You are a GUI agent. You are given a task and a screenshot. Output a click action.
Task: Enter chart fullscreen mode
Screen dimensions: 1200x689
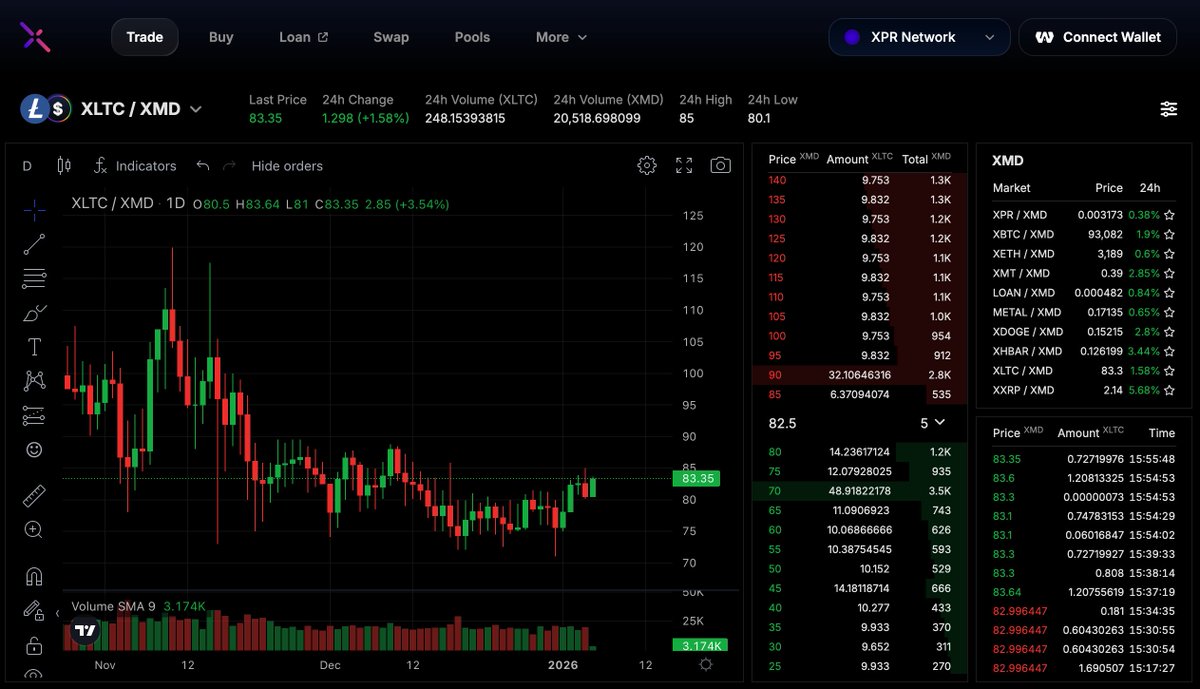[684, 166]
